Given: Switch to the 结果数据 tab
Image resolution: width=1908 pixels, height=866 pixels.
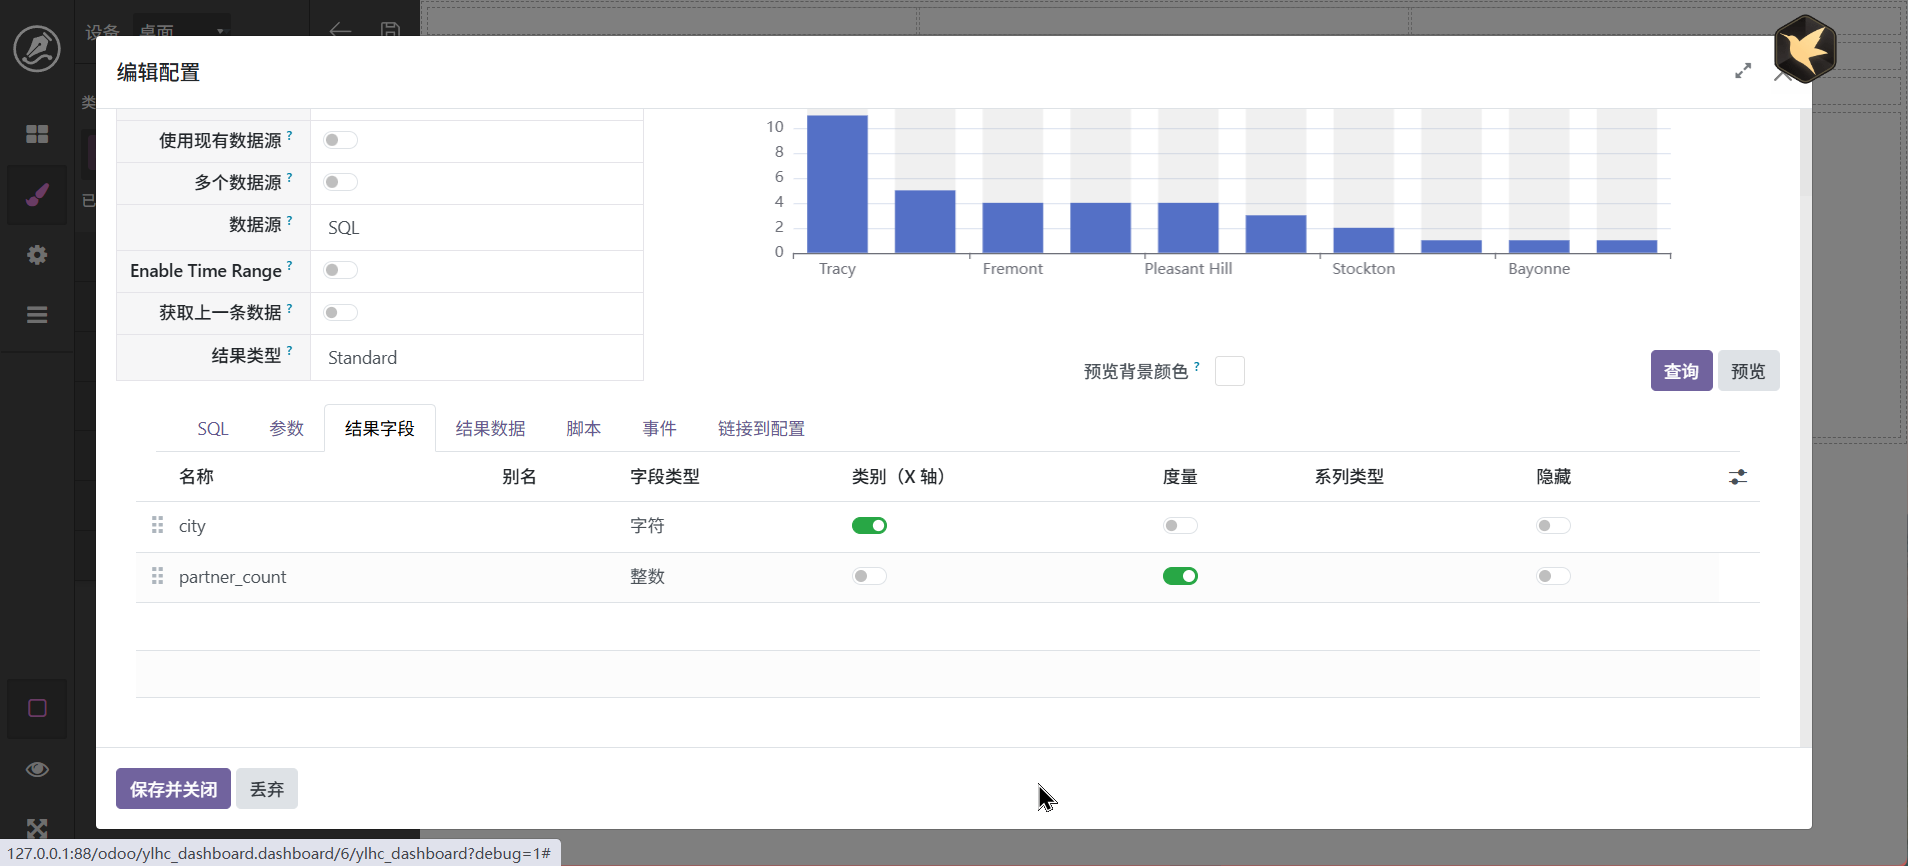Looking at the screenshot, I should pyautogui.click(x=490, y=429).
